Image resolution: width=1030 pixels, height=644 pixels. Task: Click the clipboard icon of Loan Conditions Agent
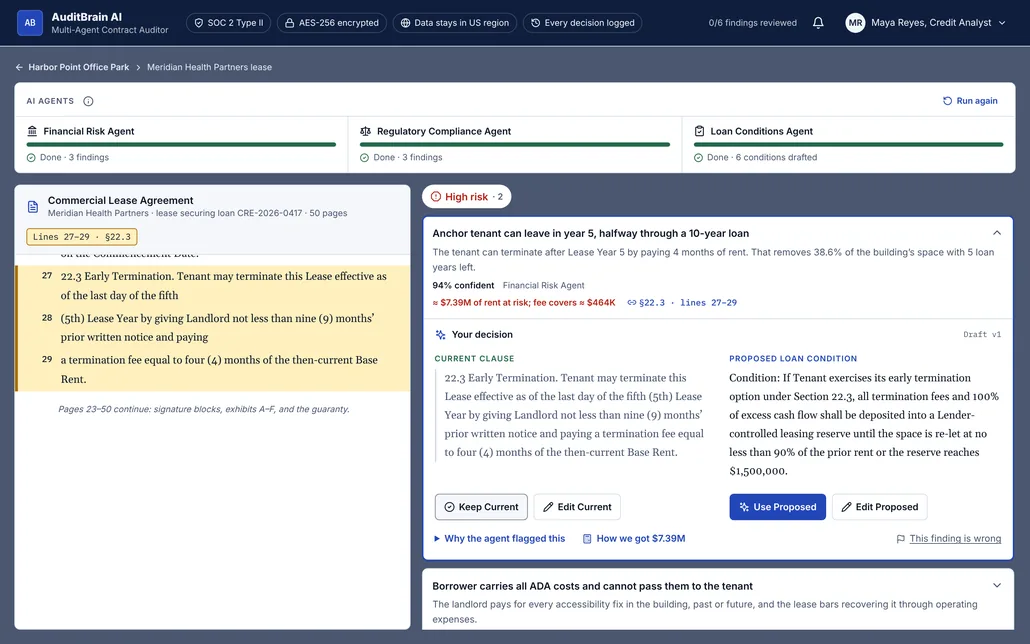coord(699,131)
